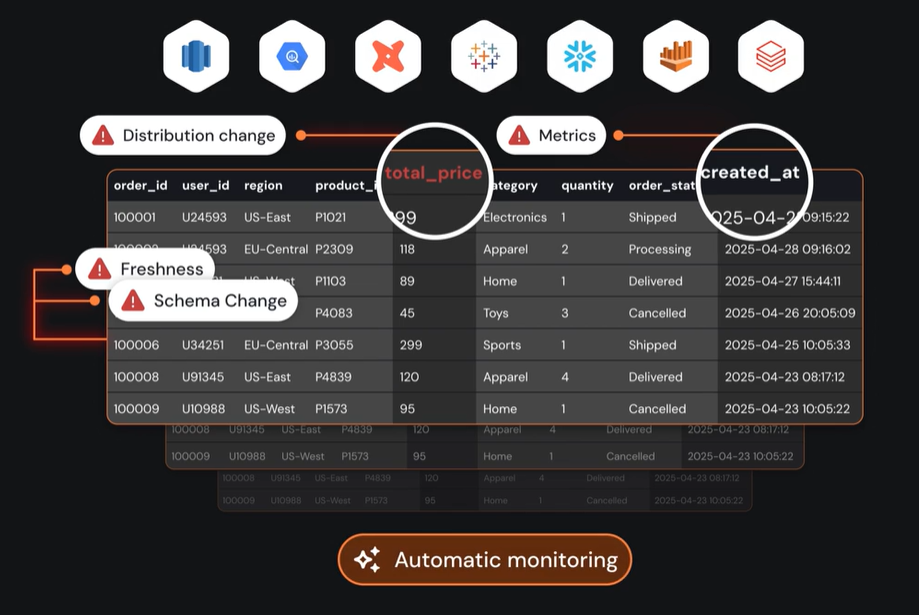
Task: Select timestamp 2025-04-25 10:05:33
Action: (787, 345)
